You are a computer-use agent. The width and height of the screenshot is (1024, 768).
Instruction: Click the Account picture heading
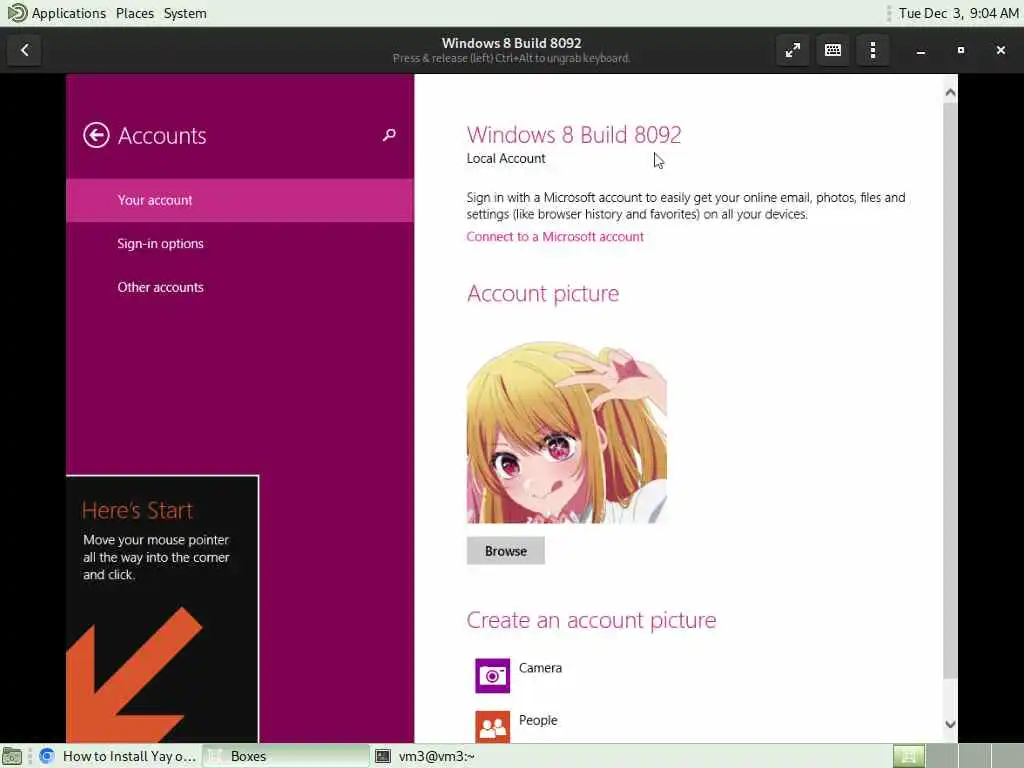point(543,294)
